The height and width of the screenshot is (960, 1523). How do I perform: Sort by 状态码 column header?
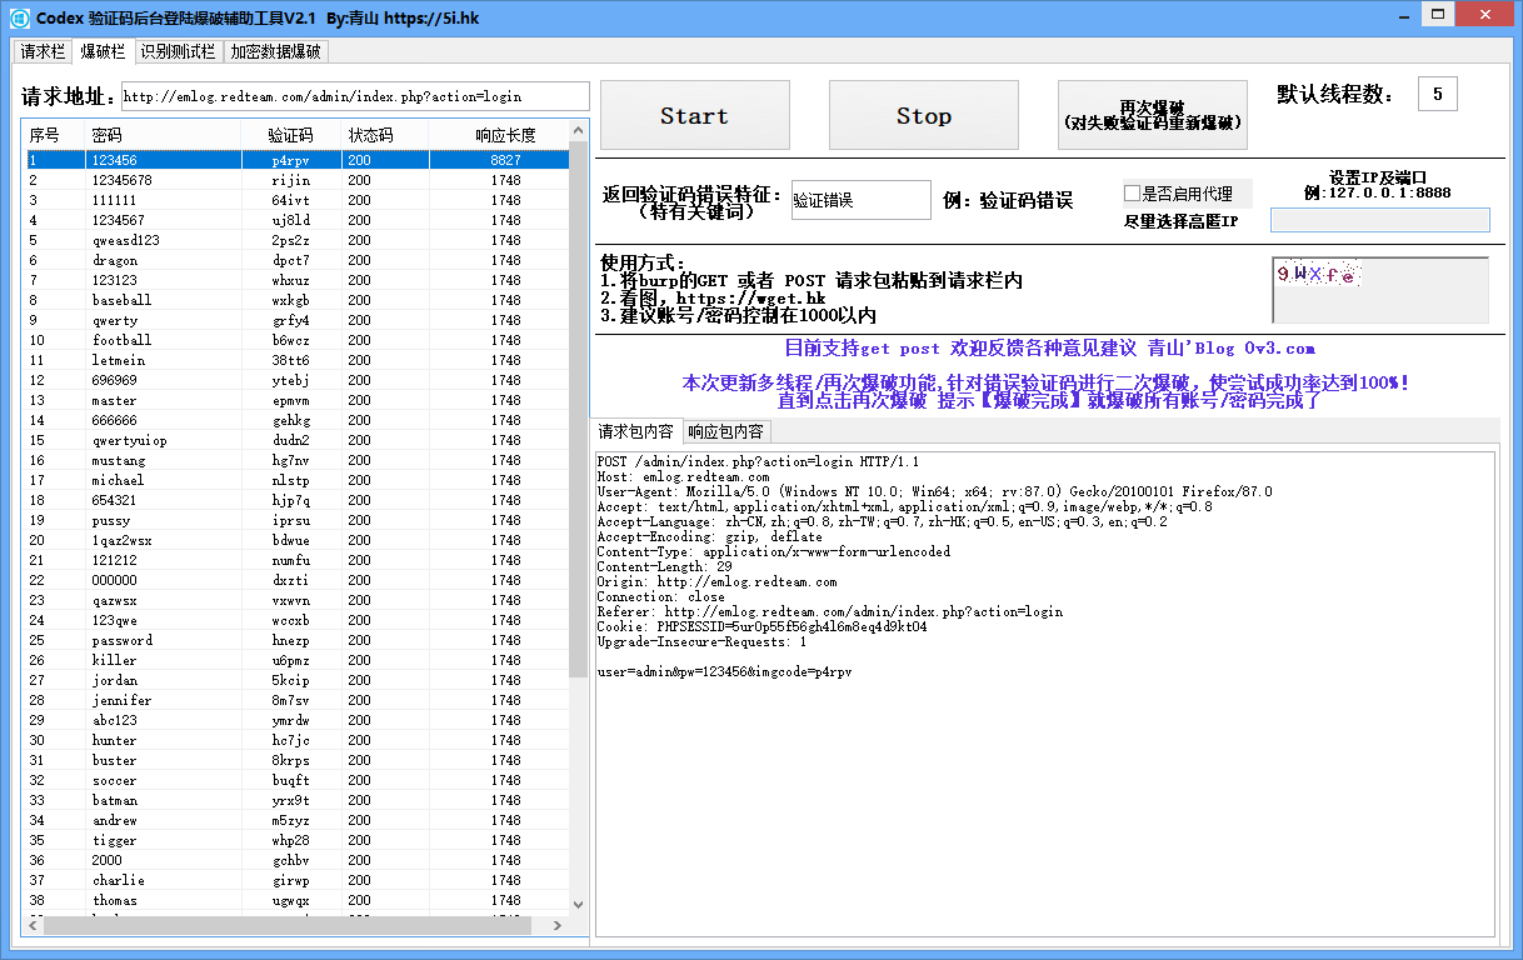tap(385, 135)
